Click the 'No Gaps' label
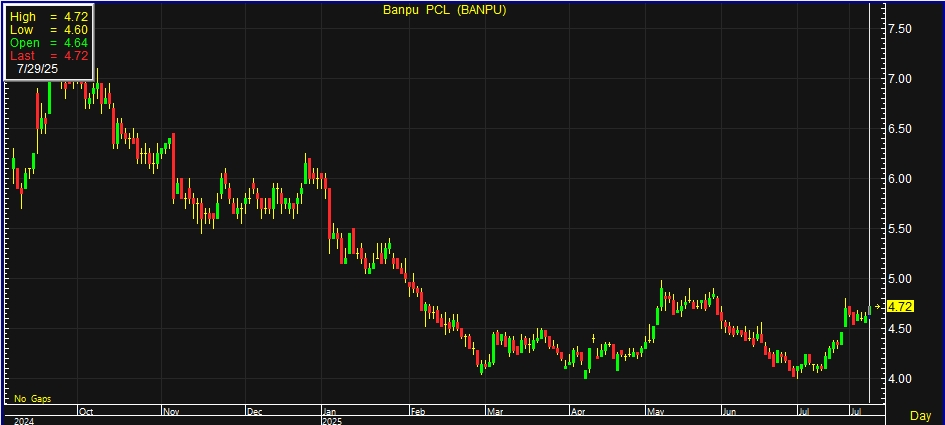Screen dimensions: 945x425 click(x=33, y=398)
